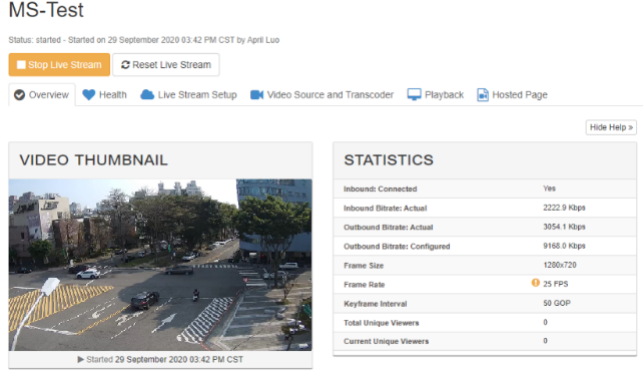The width and height of the screenshot is (643, 373).
Task: Click the street intersection video thumbnail
Action: (160, 265)
